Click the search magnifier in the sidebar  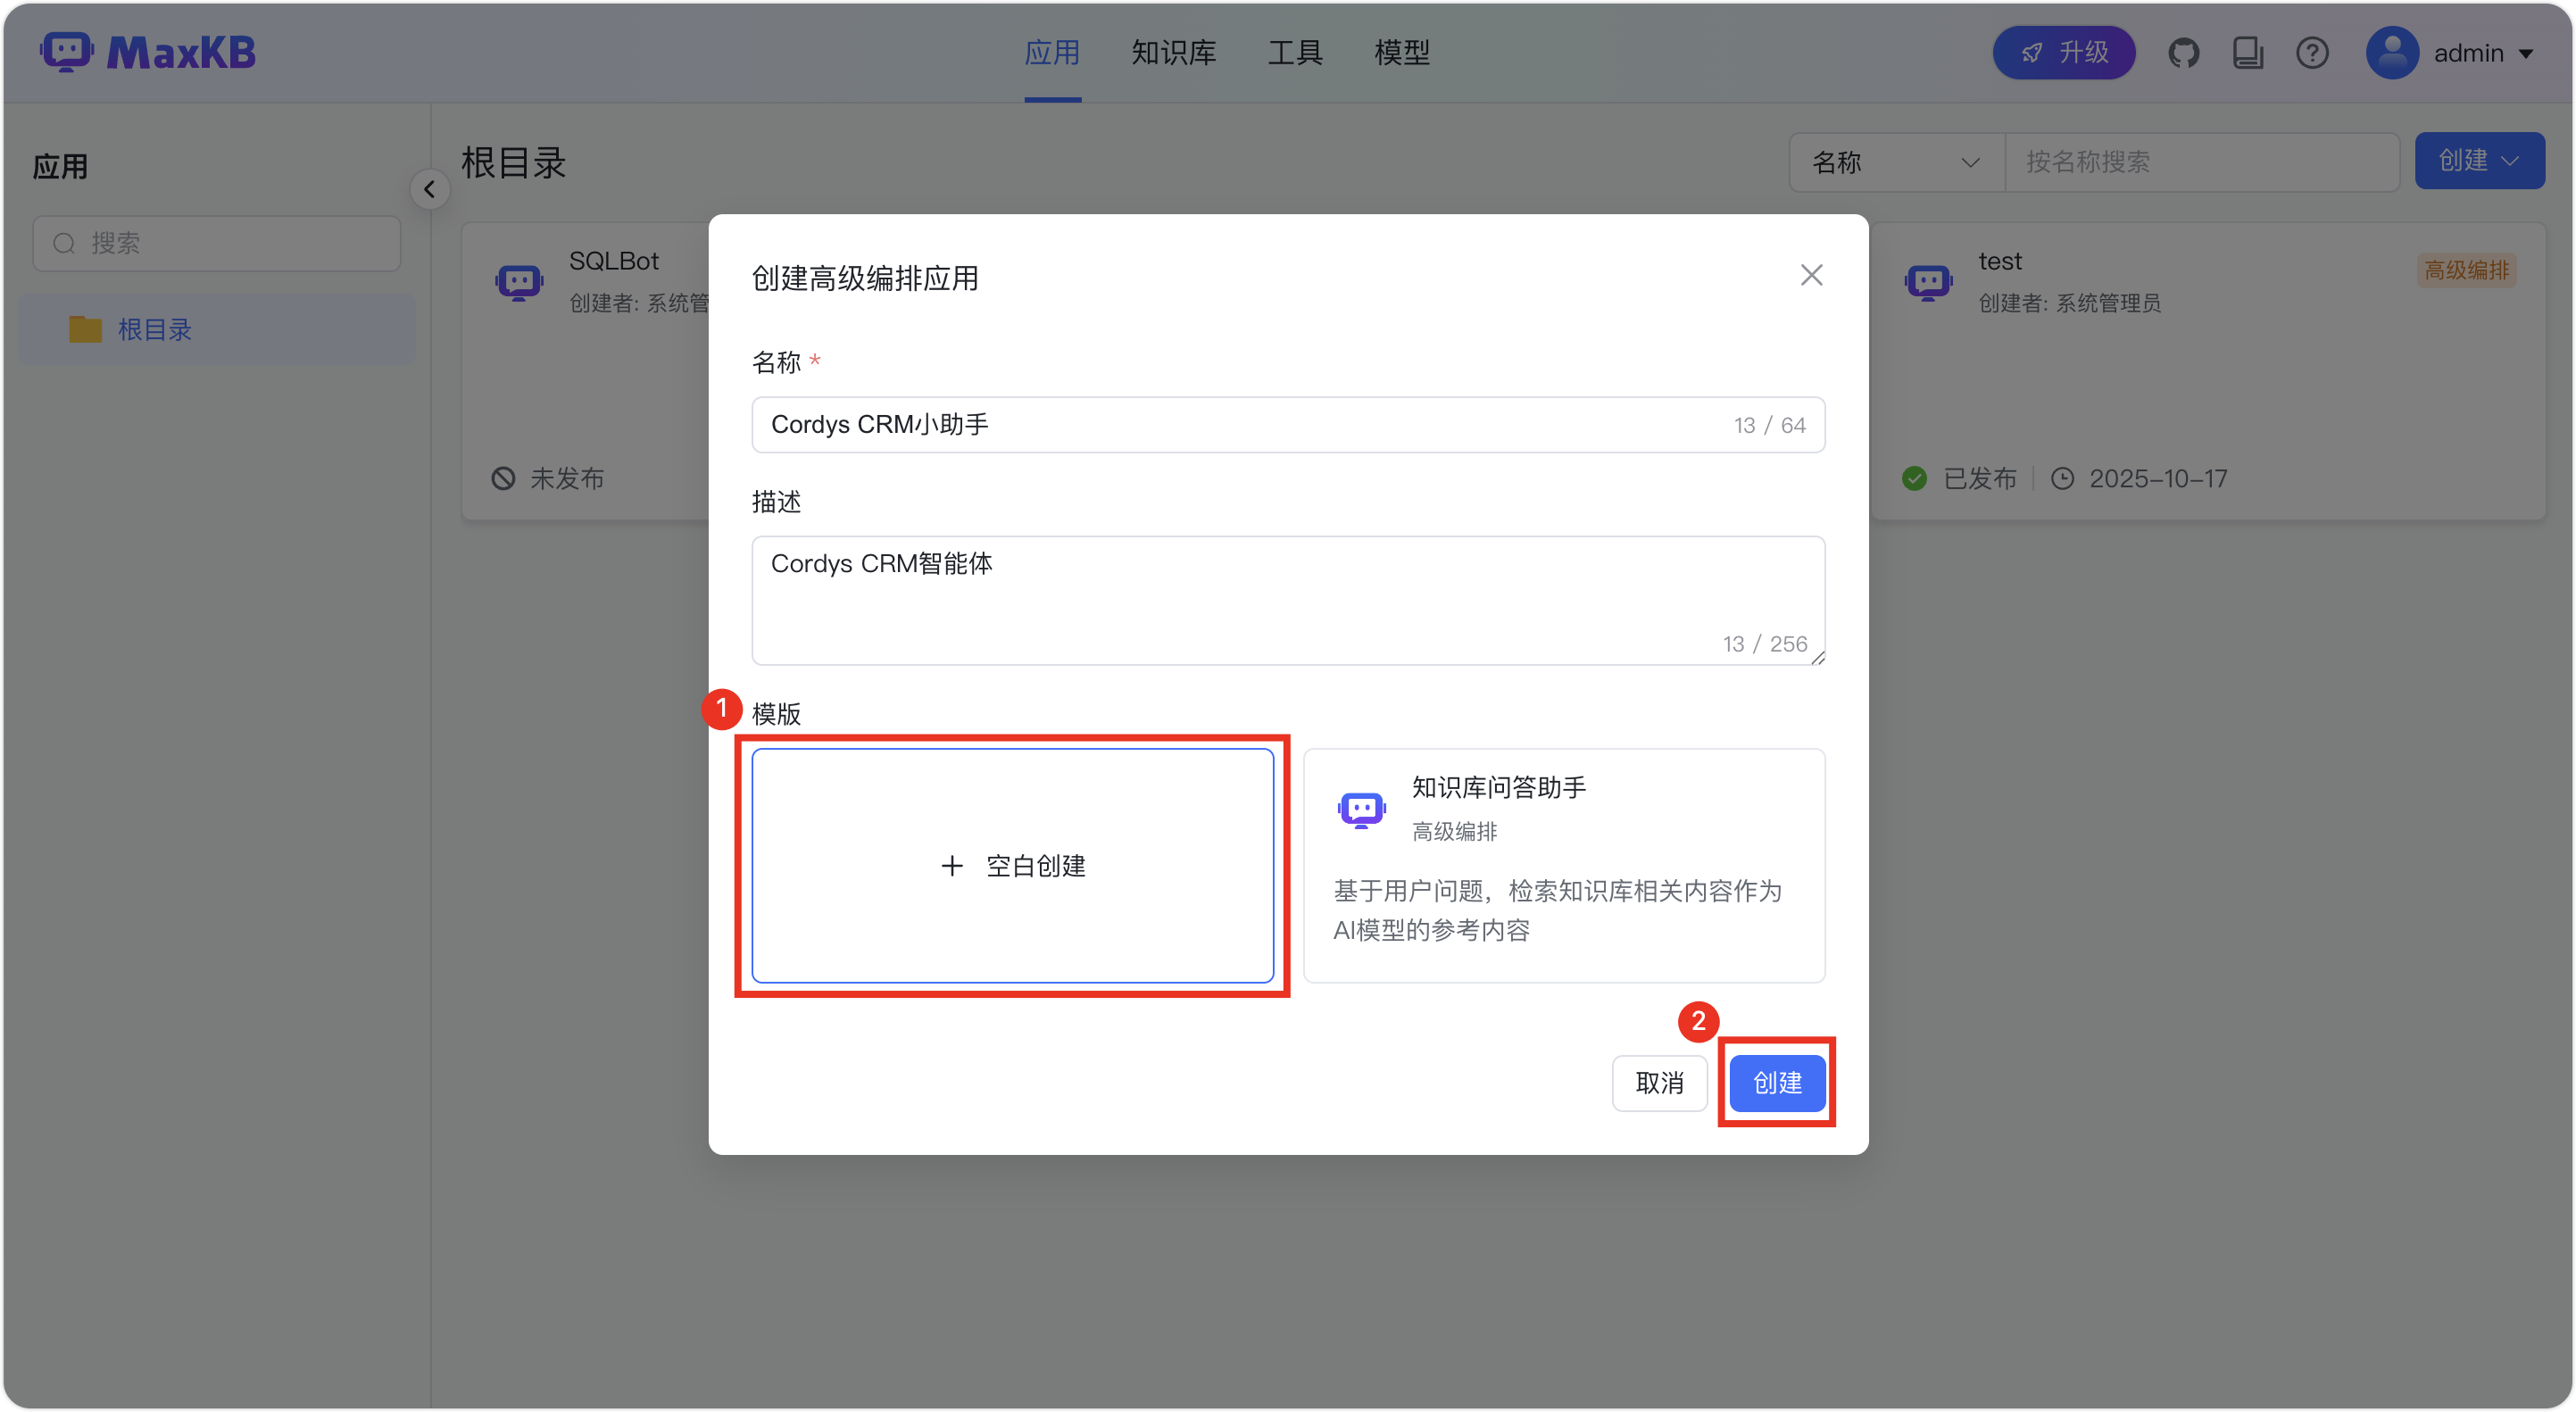point(63,243)
